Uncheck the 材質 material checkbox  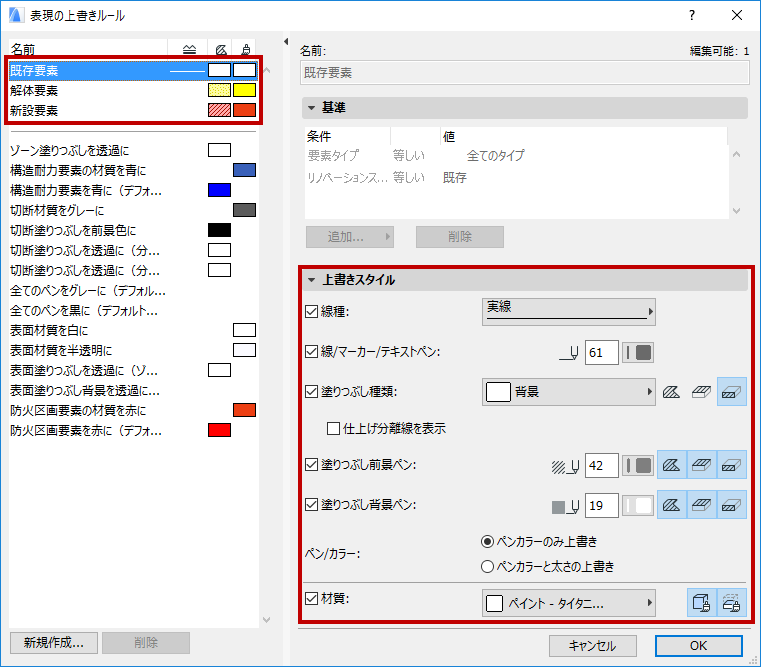(311, 598)
